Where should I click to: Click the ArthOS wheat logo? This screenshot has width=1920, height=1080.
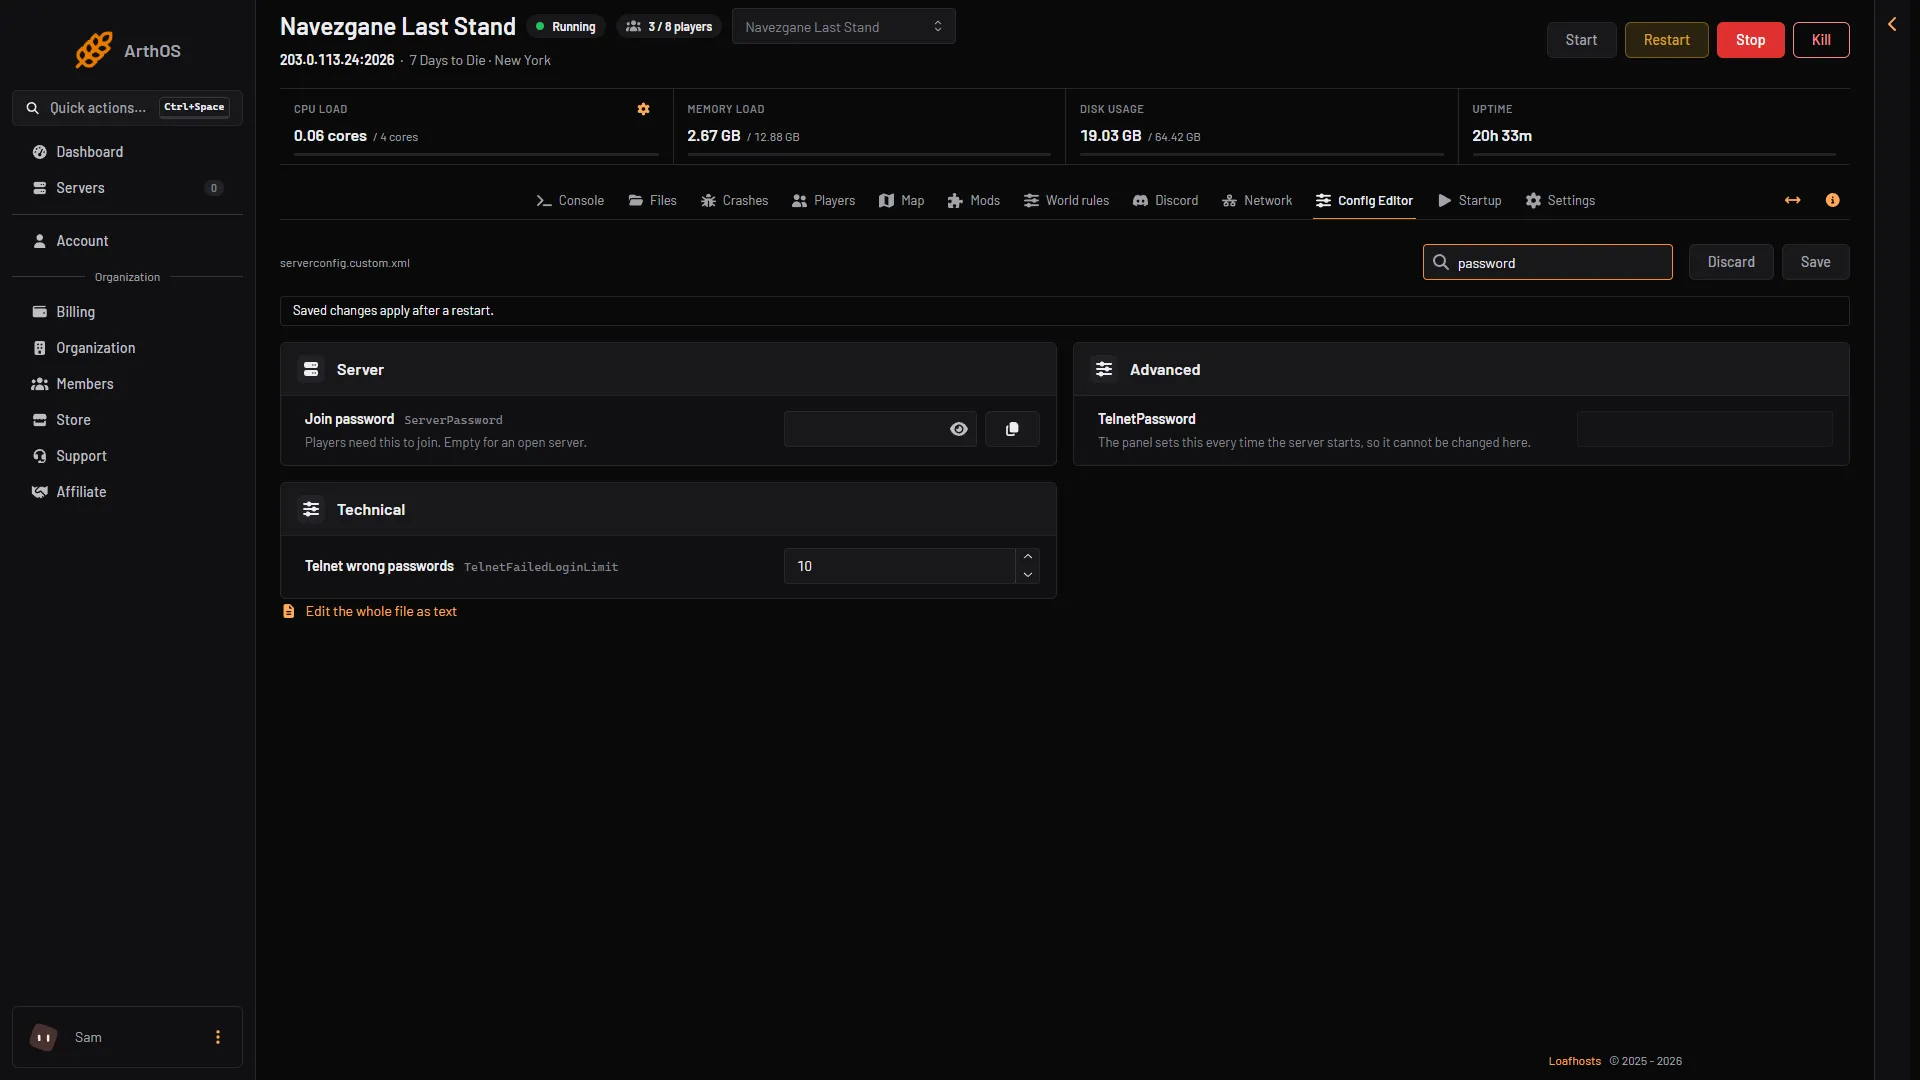94,50
